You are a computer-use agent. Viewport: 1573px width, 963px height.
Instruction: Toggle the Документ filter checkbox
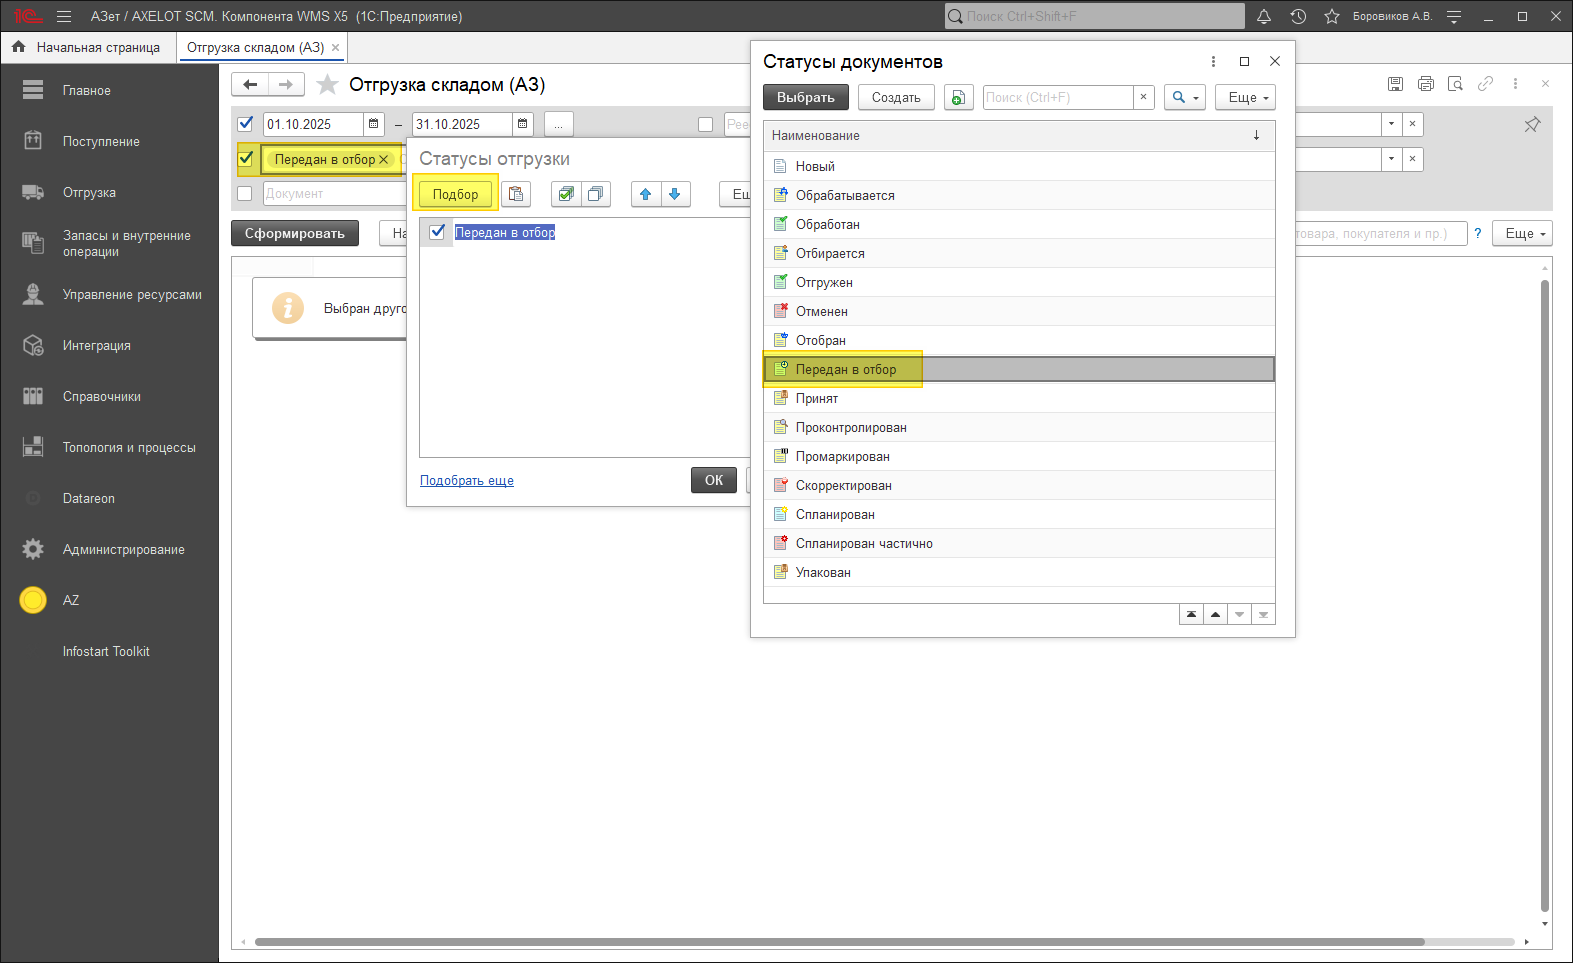pyautogui.click(x=245, y=194)
